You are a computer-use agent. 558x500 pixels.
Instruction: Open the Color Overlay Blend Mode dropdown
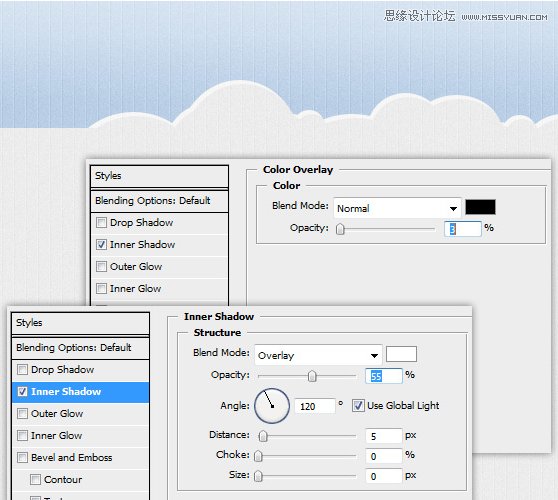tap(397, 208)
